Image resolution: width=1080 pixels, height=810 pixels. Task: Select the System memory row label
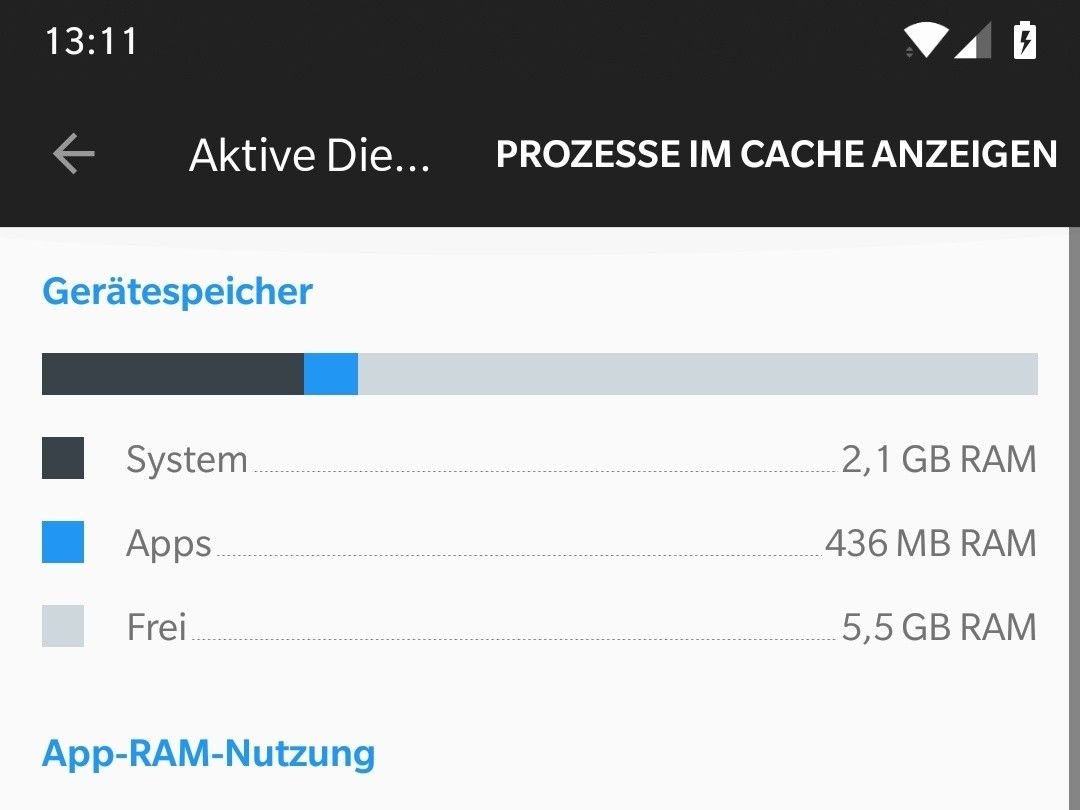187,459
